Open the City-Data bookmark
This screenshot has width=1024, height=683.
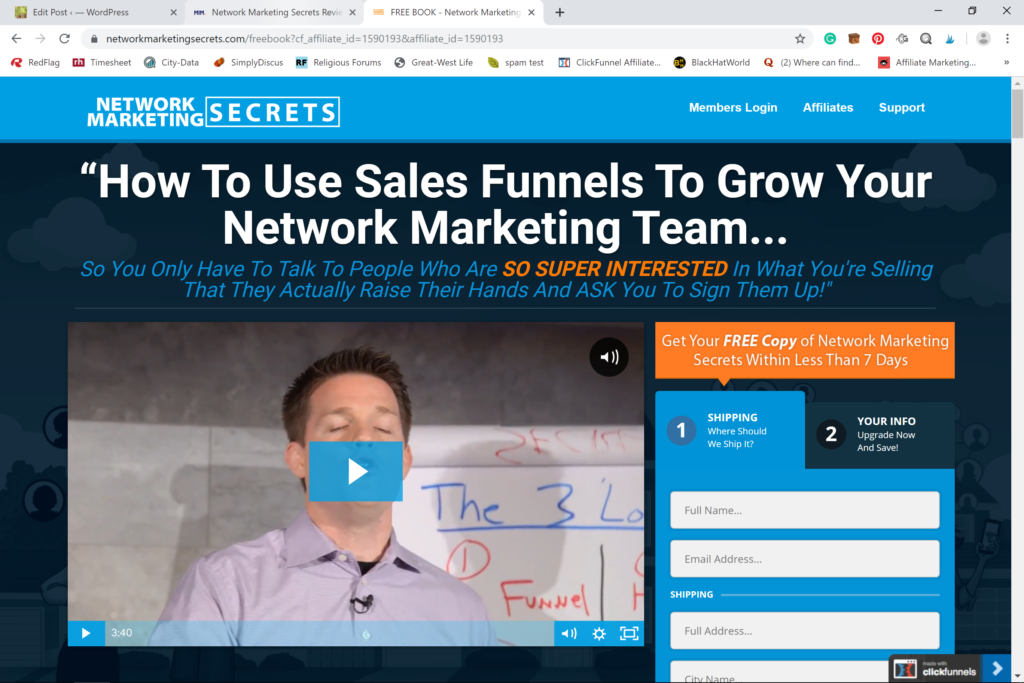click(x=172, y=63)
